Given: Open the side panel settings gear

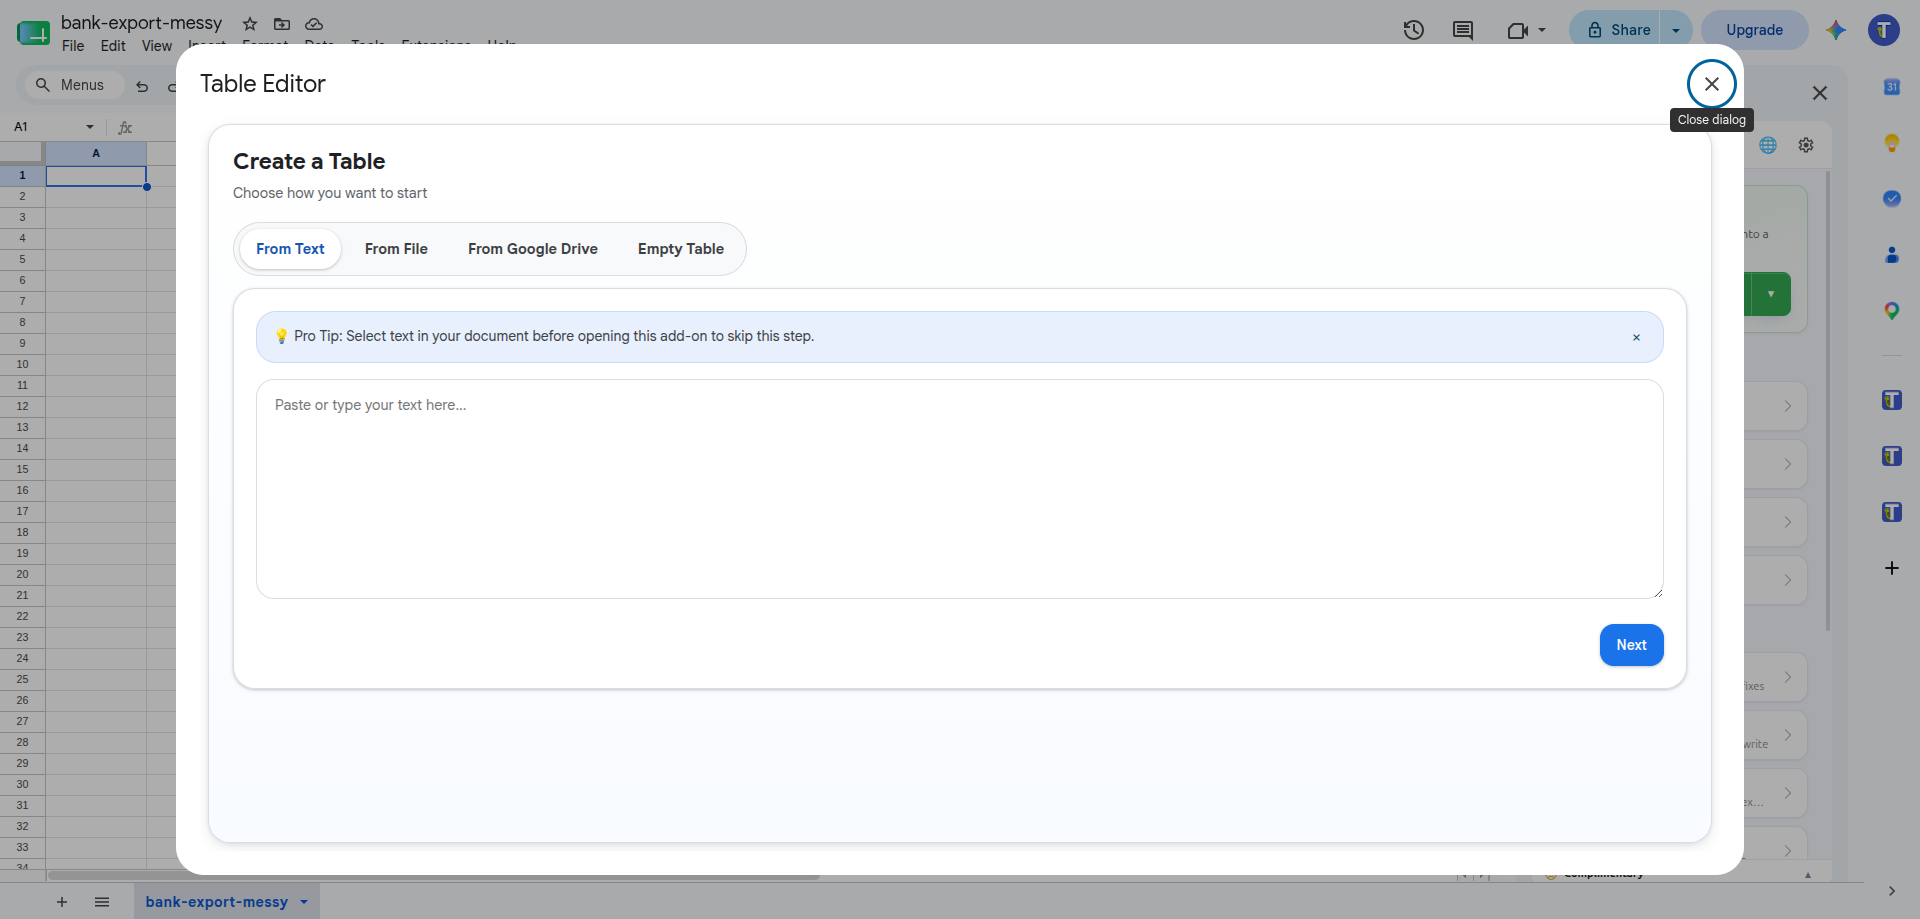Looking at the screenshot, I should (x=1806, y=145).
